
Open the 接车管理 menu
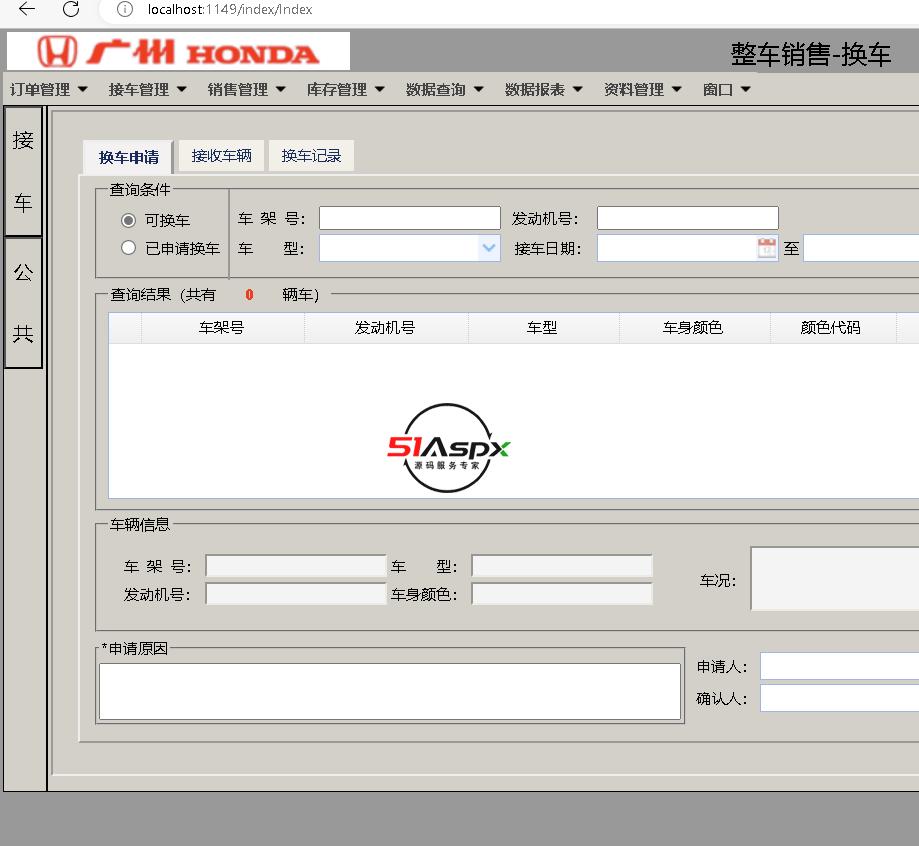(x=148, y=89)
